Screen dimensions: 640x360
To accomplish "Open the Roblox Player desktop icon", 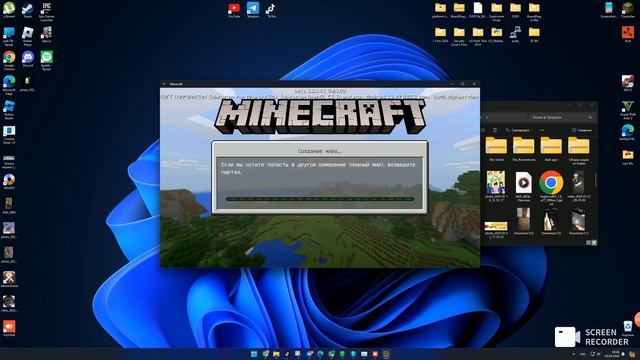I will tap(27, 35).
